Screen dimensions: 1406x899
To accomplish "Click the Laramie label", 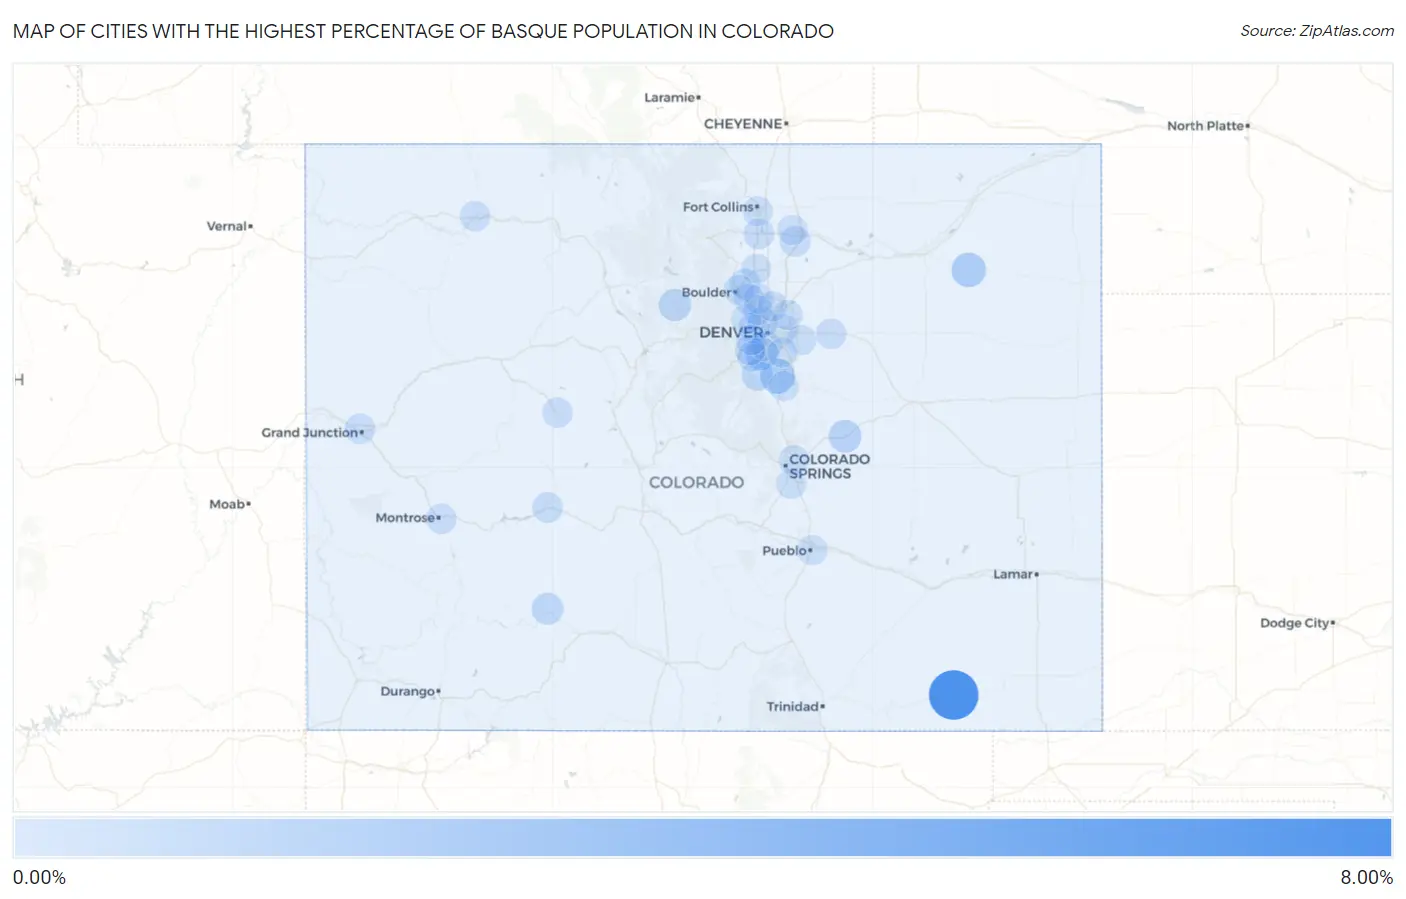I will click(x=669, y=97).
